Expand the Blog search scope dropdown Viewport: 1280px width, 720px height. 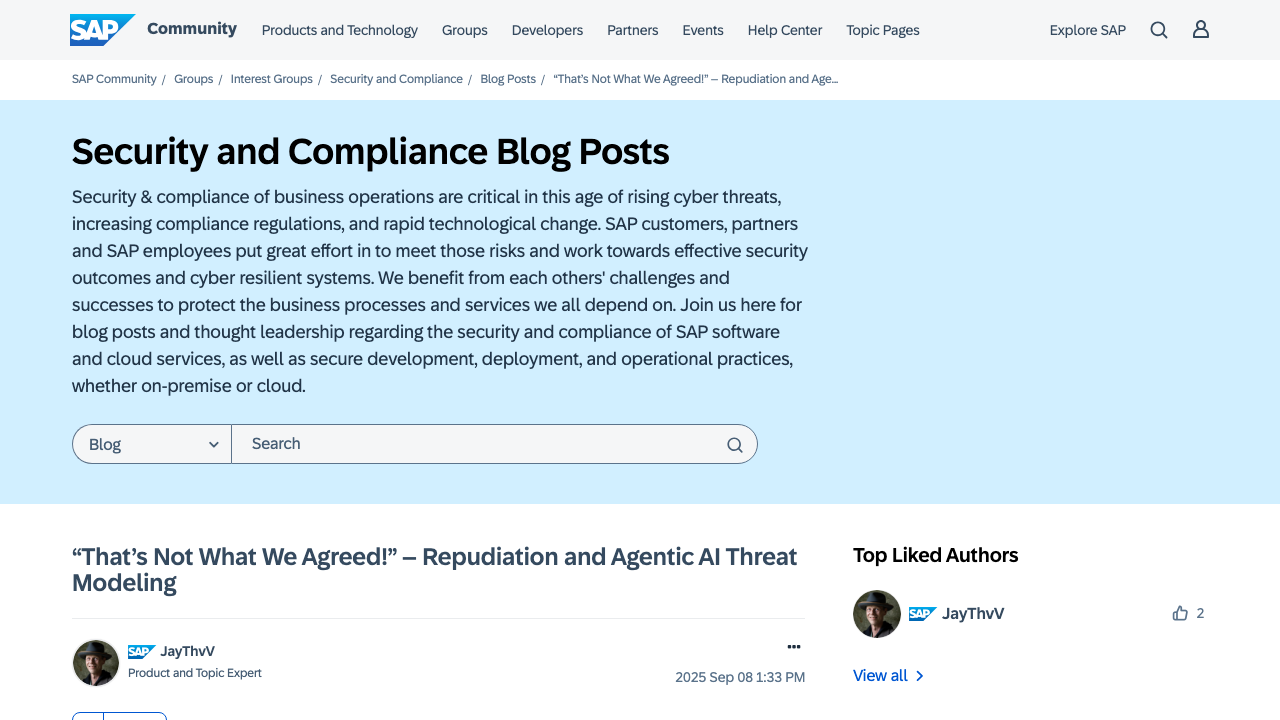(152, 444)
